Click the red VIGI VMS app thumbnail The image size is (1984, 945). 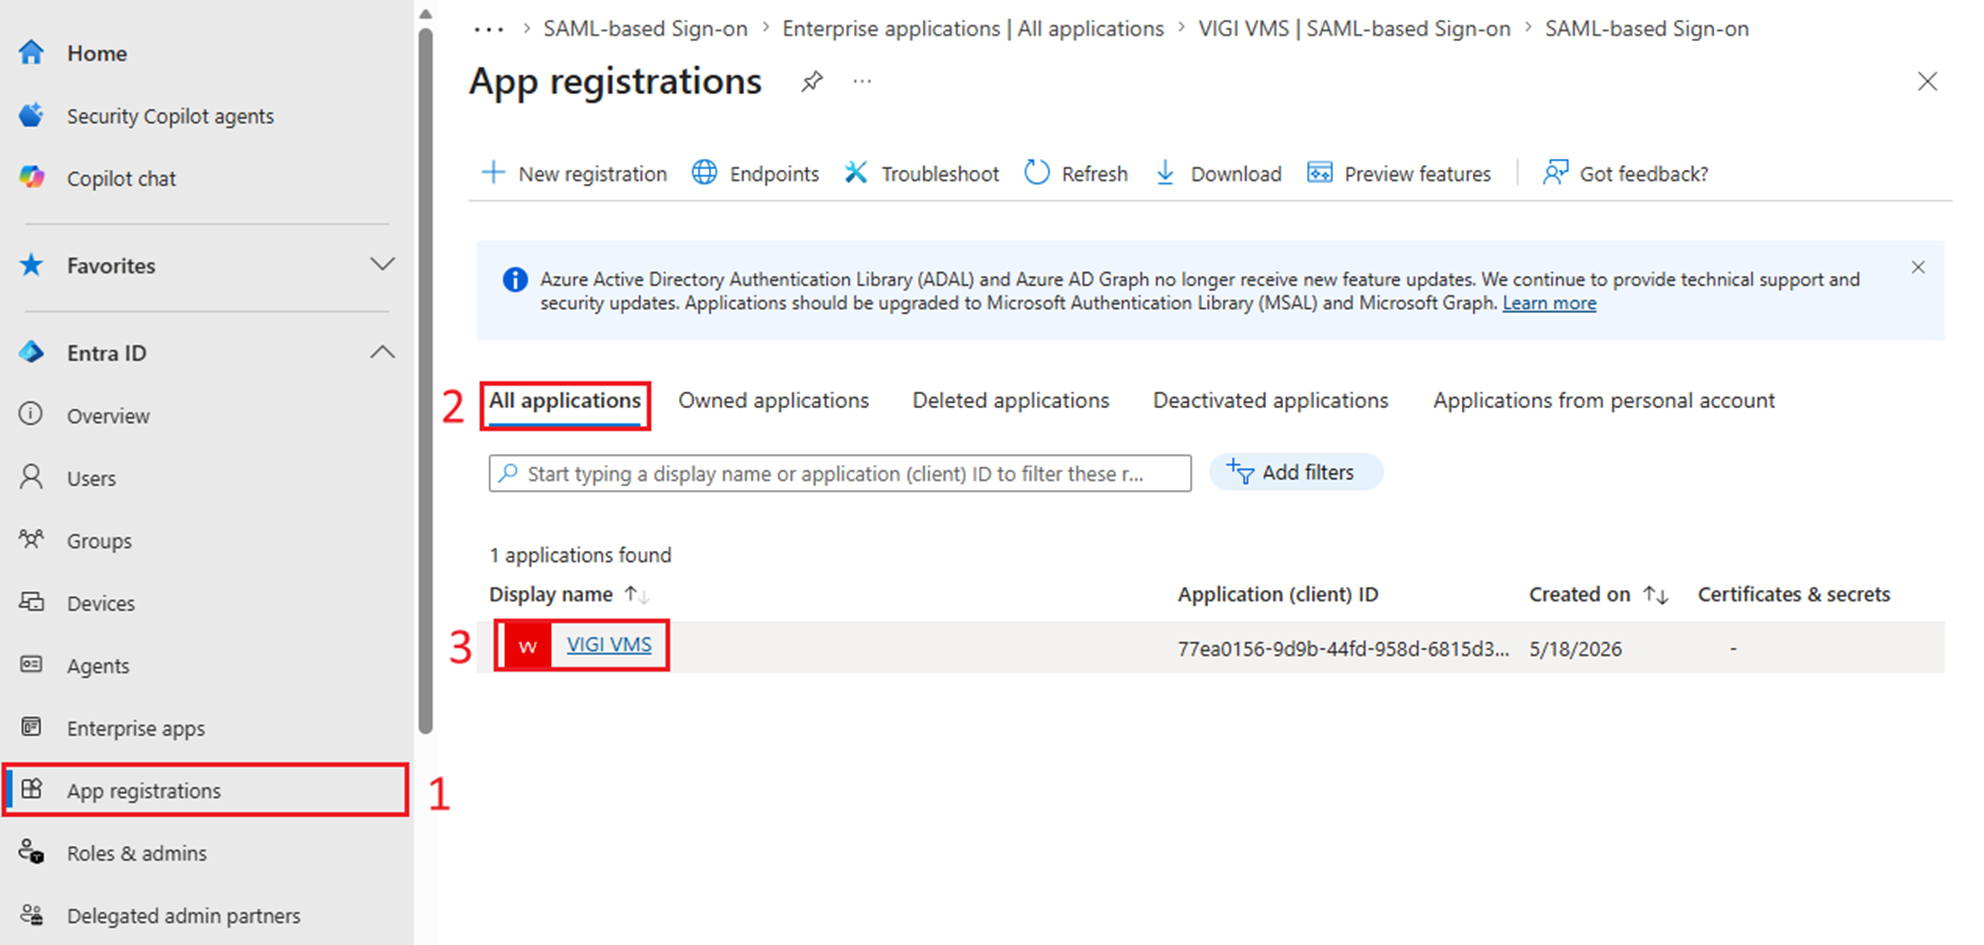click(x=528, y=646)
